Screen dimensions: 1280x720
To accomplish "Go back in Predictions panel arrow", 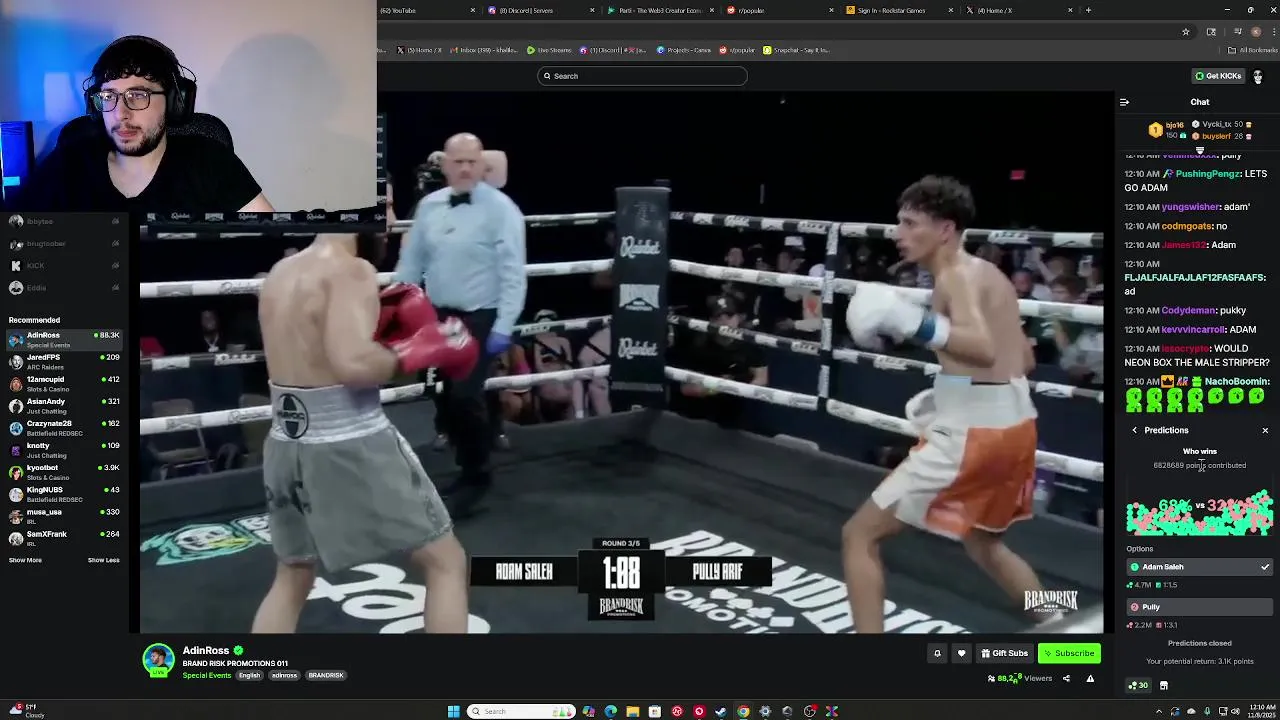I will click(x=1134, y=430).
